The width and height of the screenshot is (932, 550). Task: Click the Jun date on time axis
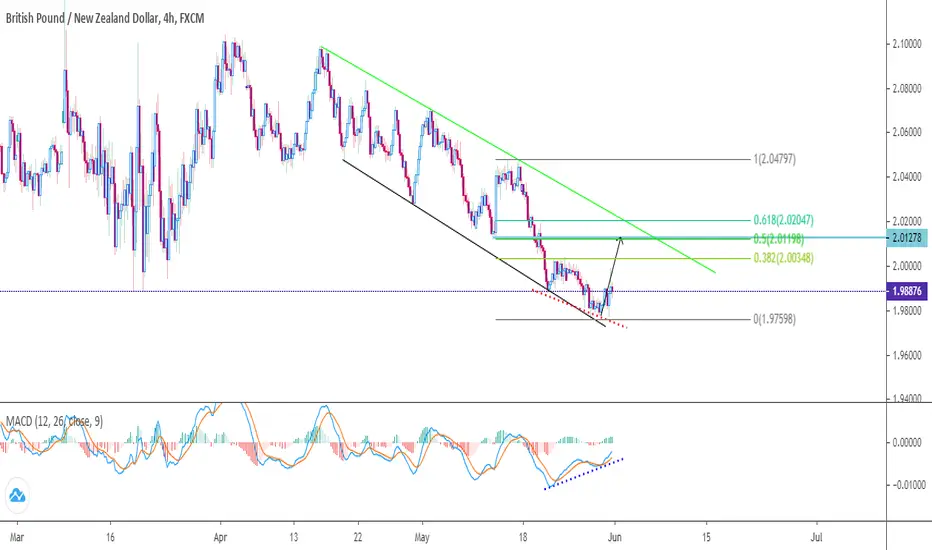[615, 538]
